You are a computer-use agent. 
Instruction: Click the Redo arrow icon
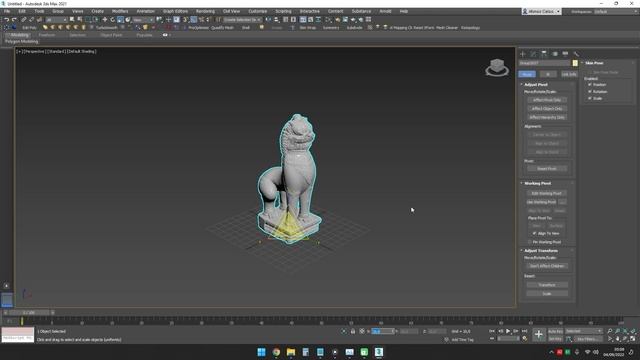(14, 20)
